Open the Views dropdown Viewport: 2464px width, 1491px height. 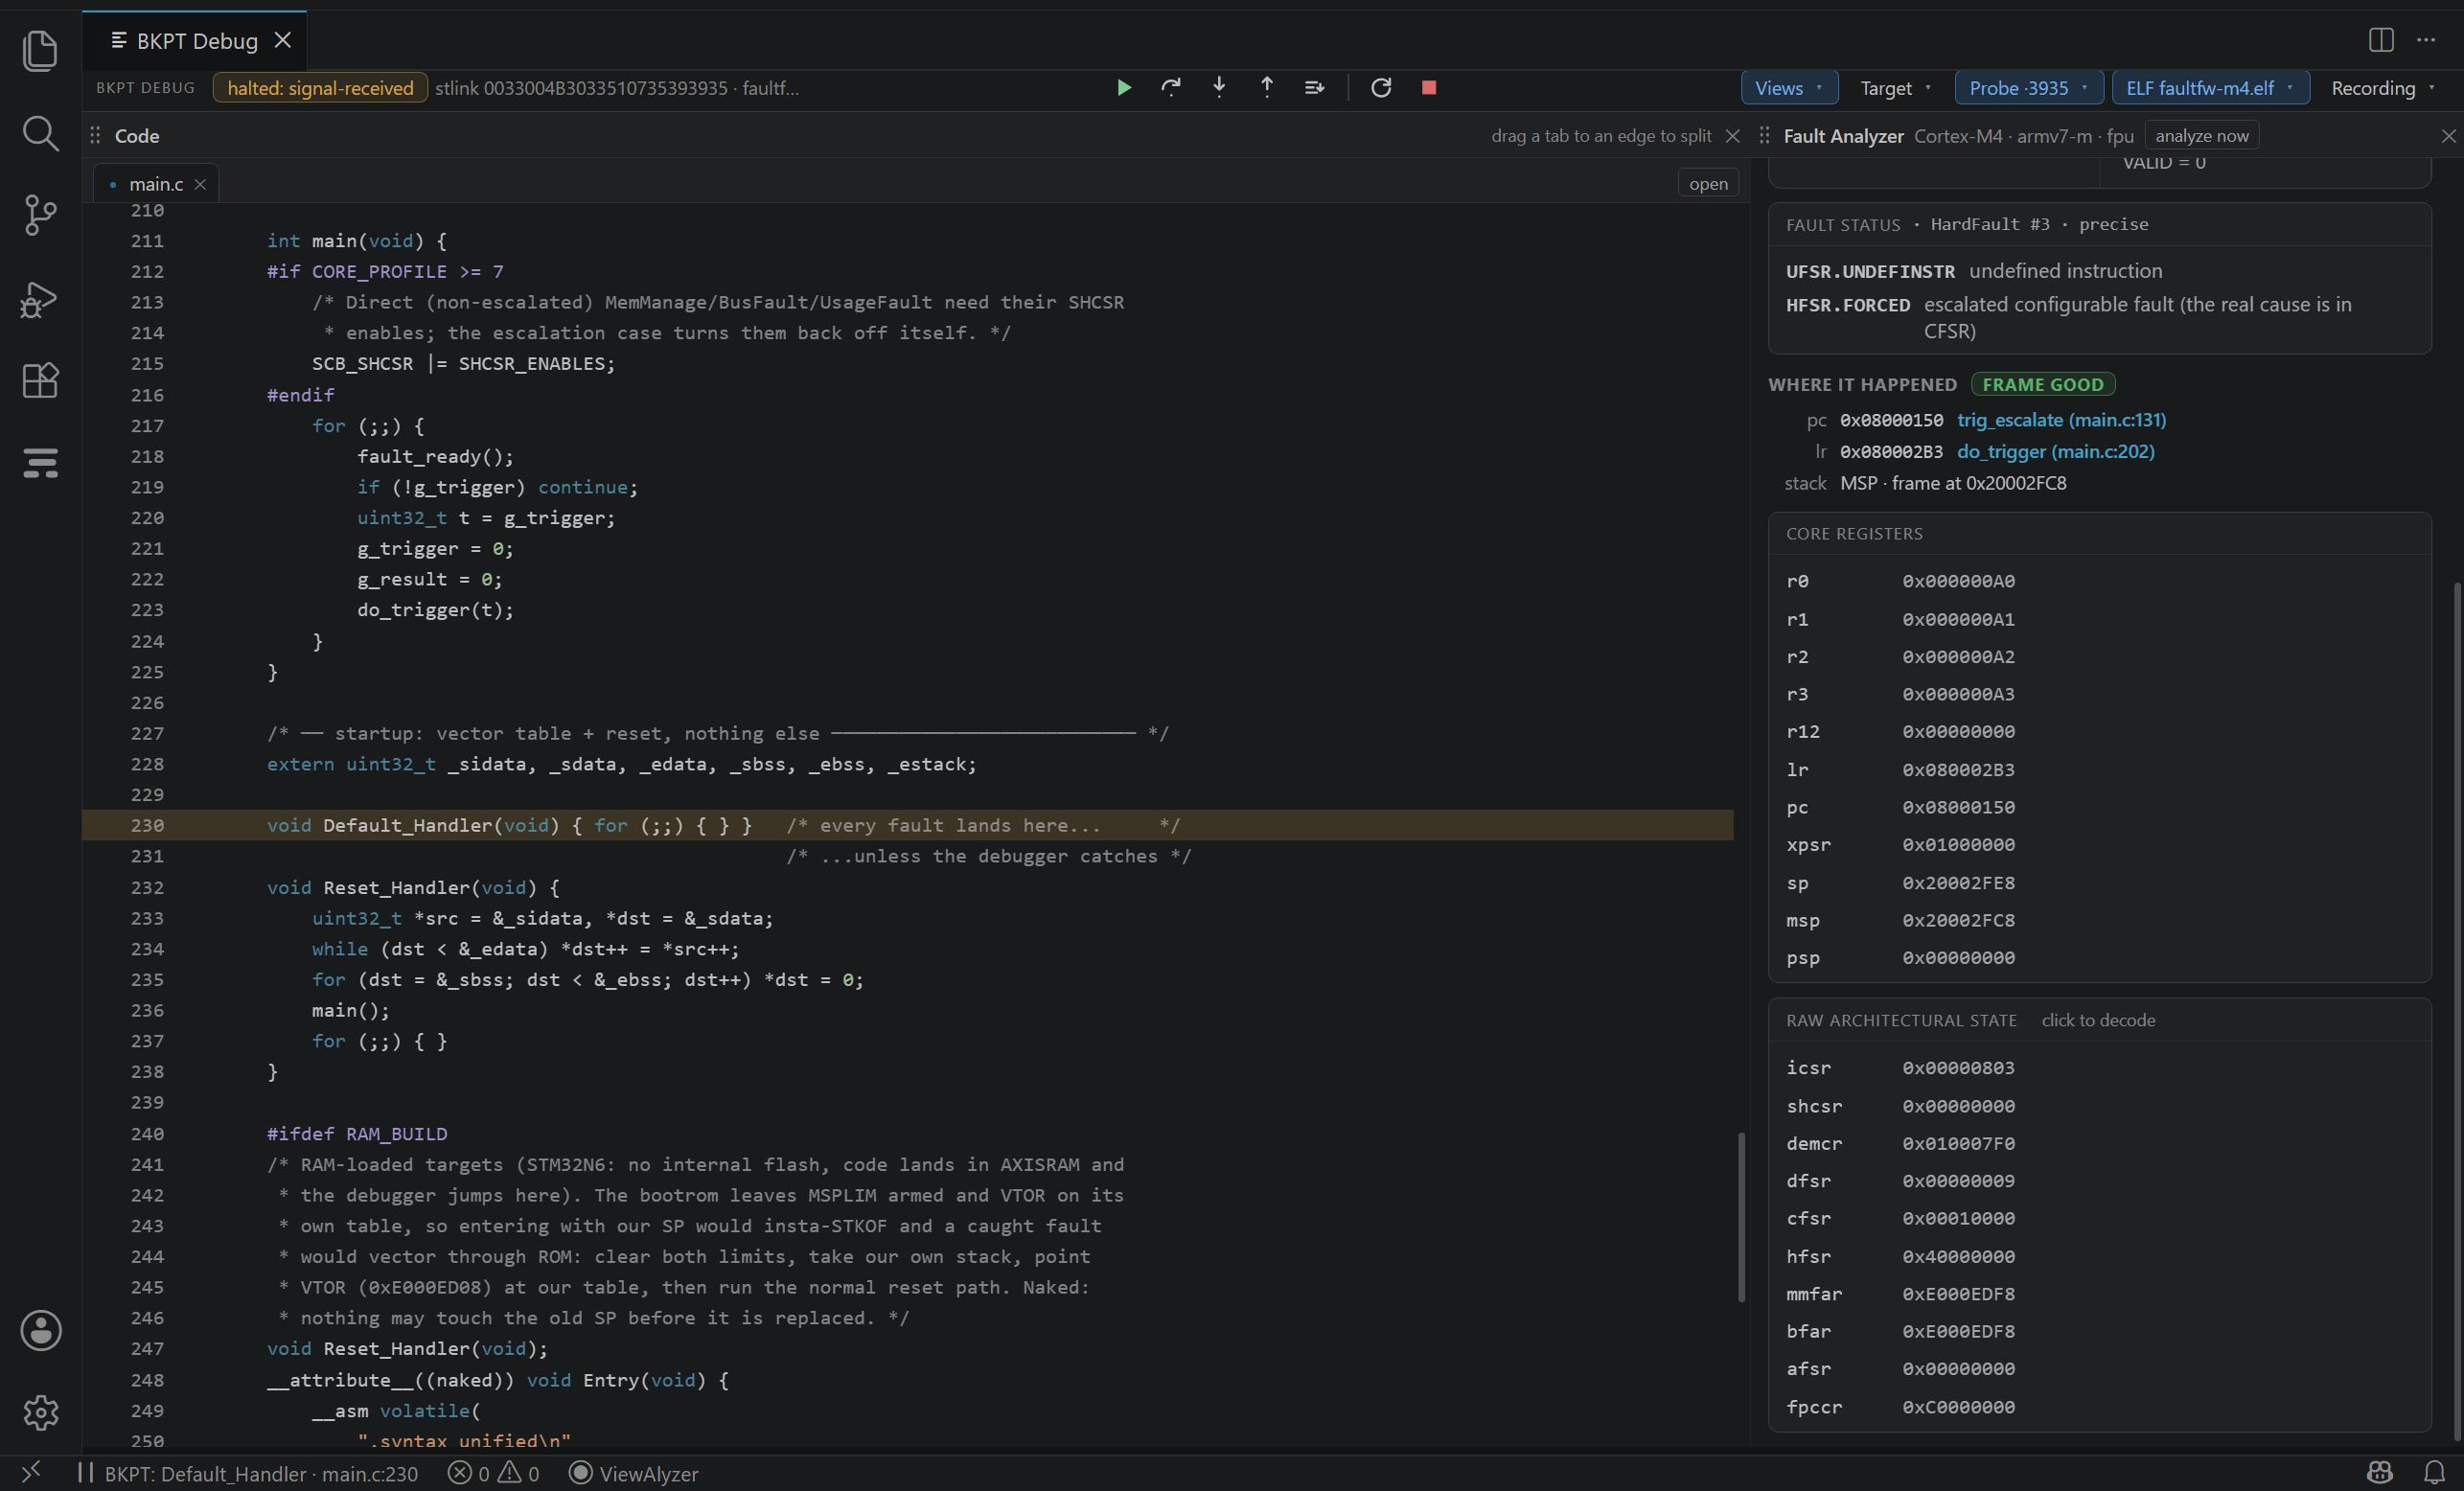[1789, 88]
